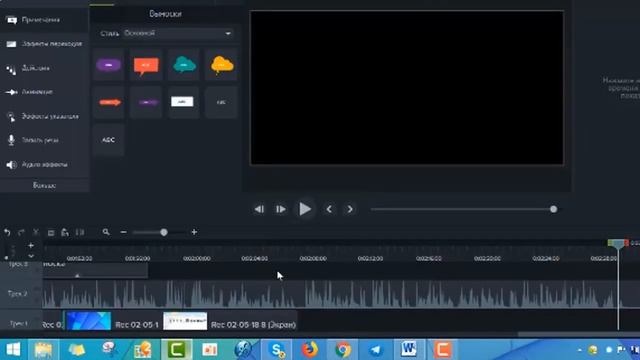The height and width of the screenshot is (360, 640).
Task: Open the Behaviors panel in sidebar
Action: point(44,68)
